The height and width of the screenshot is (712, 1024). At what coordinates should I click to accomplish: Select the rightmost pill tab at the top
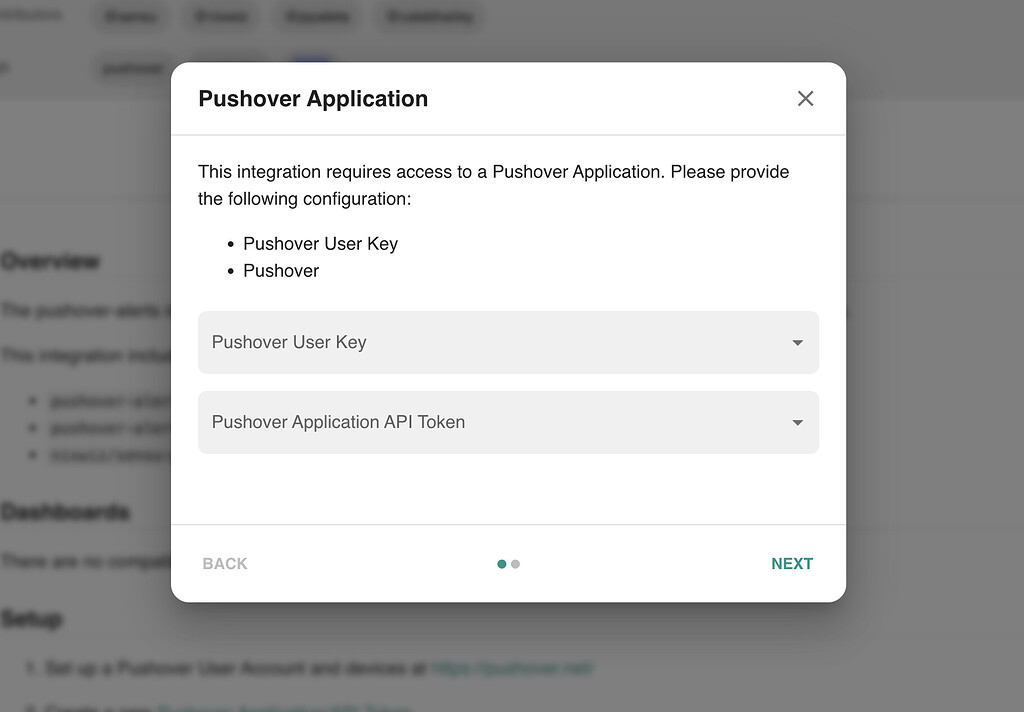click(x=428, y=16)
